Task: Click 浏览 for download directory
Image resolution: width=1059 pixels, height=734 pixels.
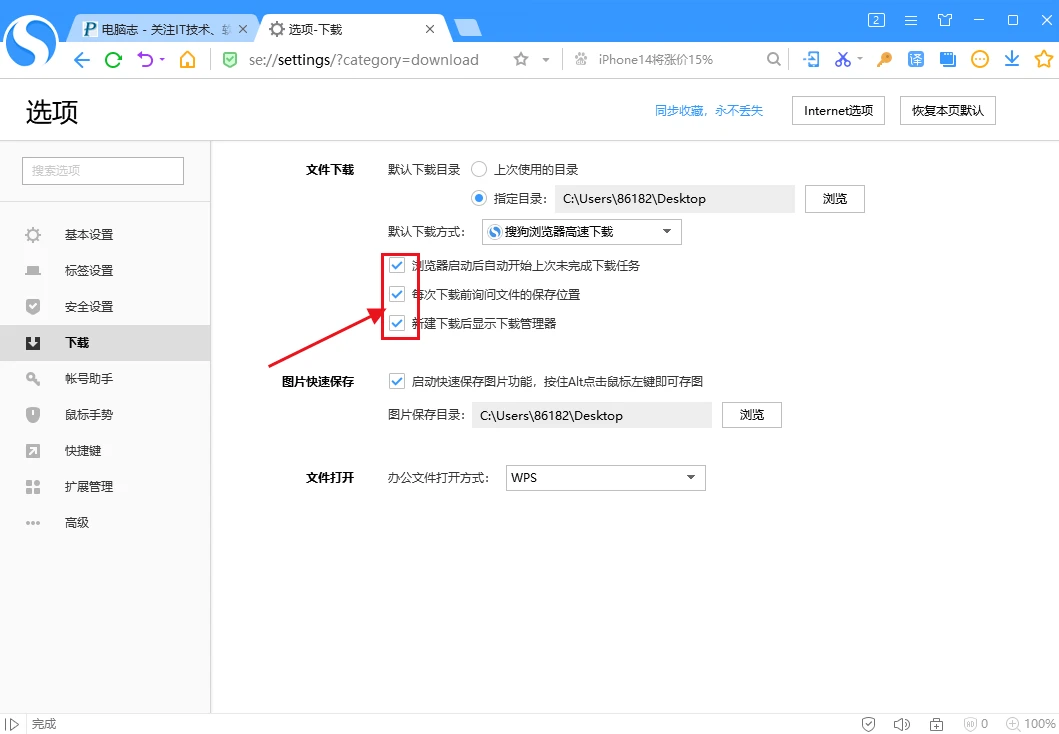Action: pos(835,199)
